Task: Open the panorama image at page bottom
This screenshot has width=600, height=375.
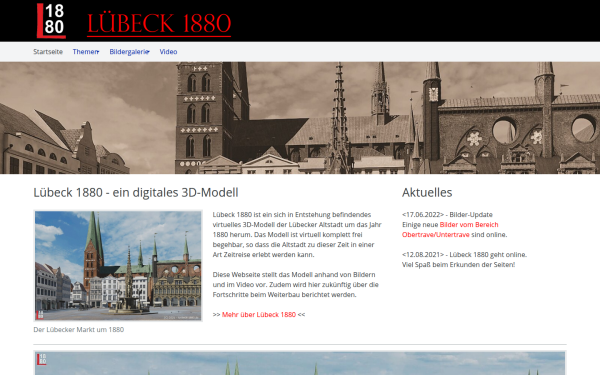Action: click(x=300, y=363)
